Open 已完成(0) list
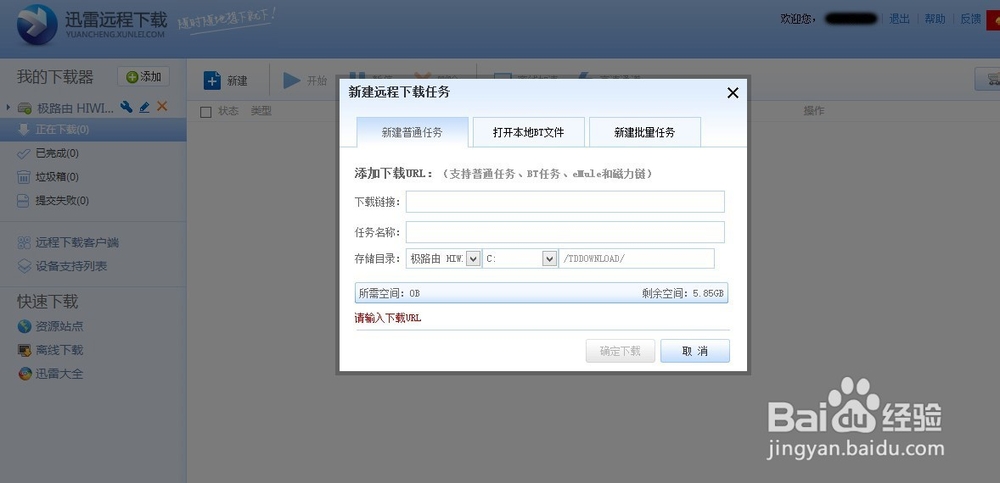1000x483 pixels. [57, 153]
